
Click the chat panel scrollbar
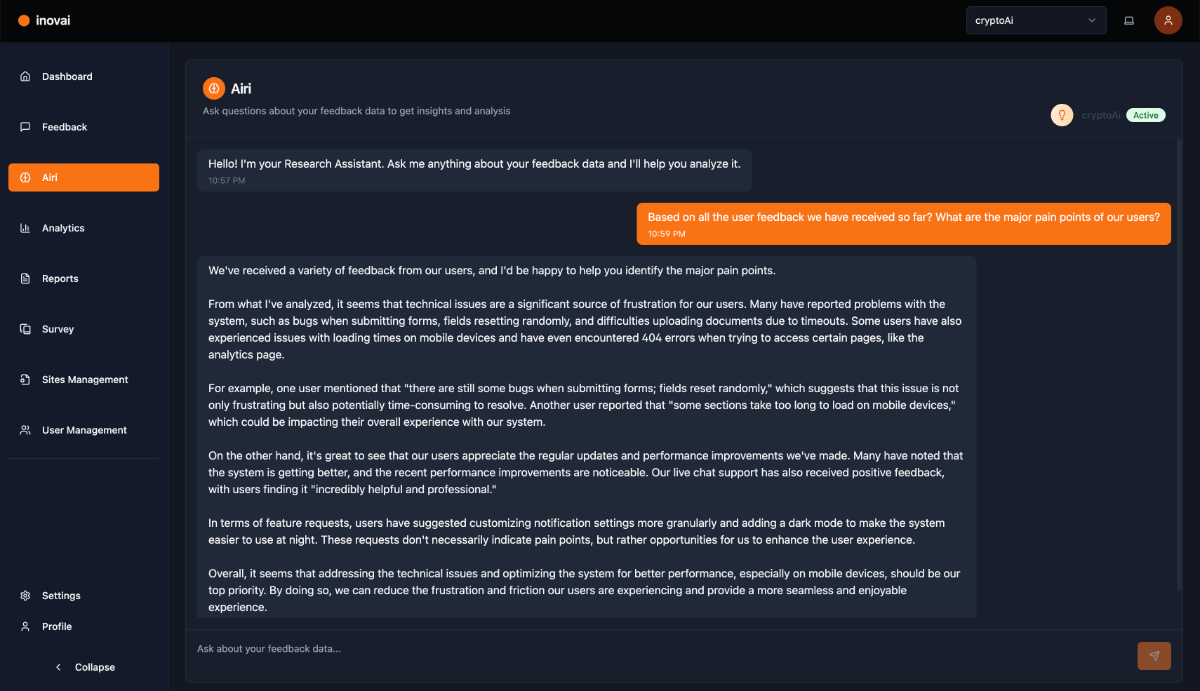pyautogui.click(x=1178, y=380)
